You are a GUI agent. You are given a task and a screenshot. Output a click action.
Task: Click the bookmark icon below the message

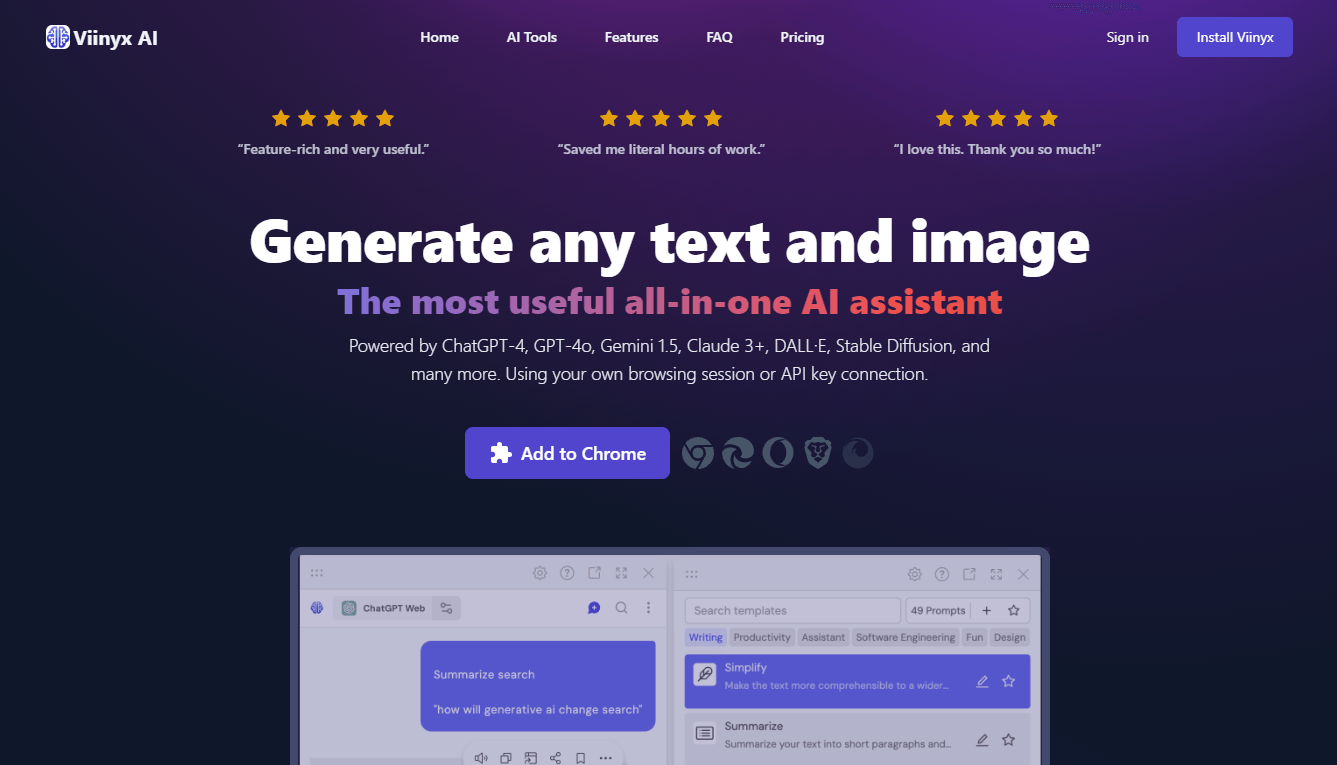pyautogui.click(x=580, y=758)
